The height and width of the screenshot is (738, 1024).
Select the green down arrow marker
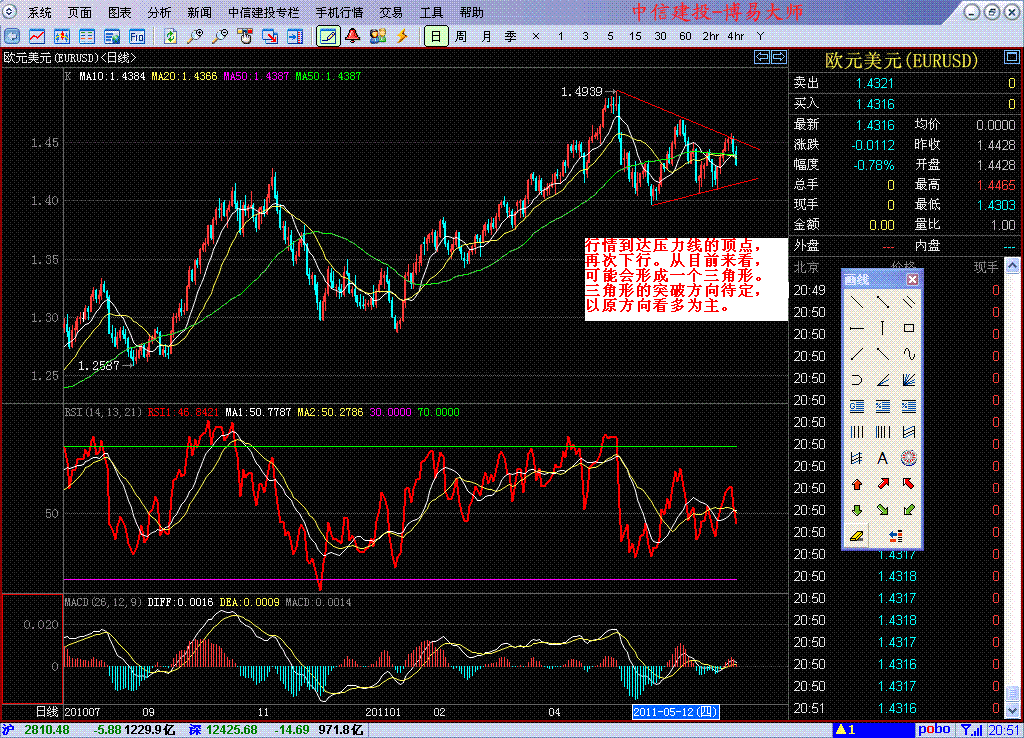(x=856, y=510)
